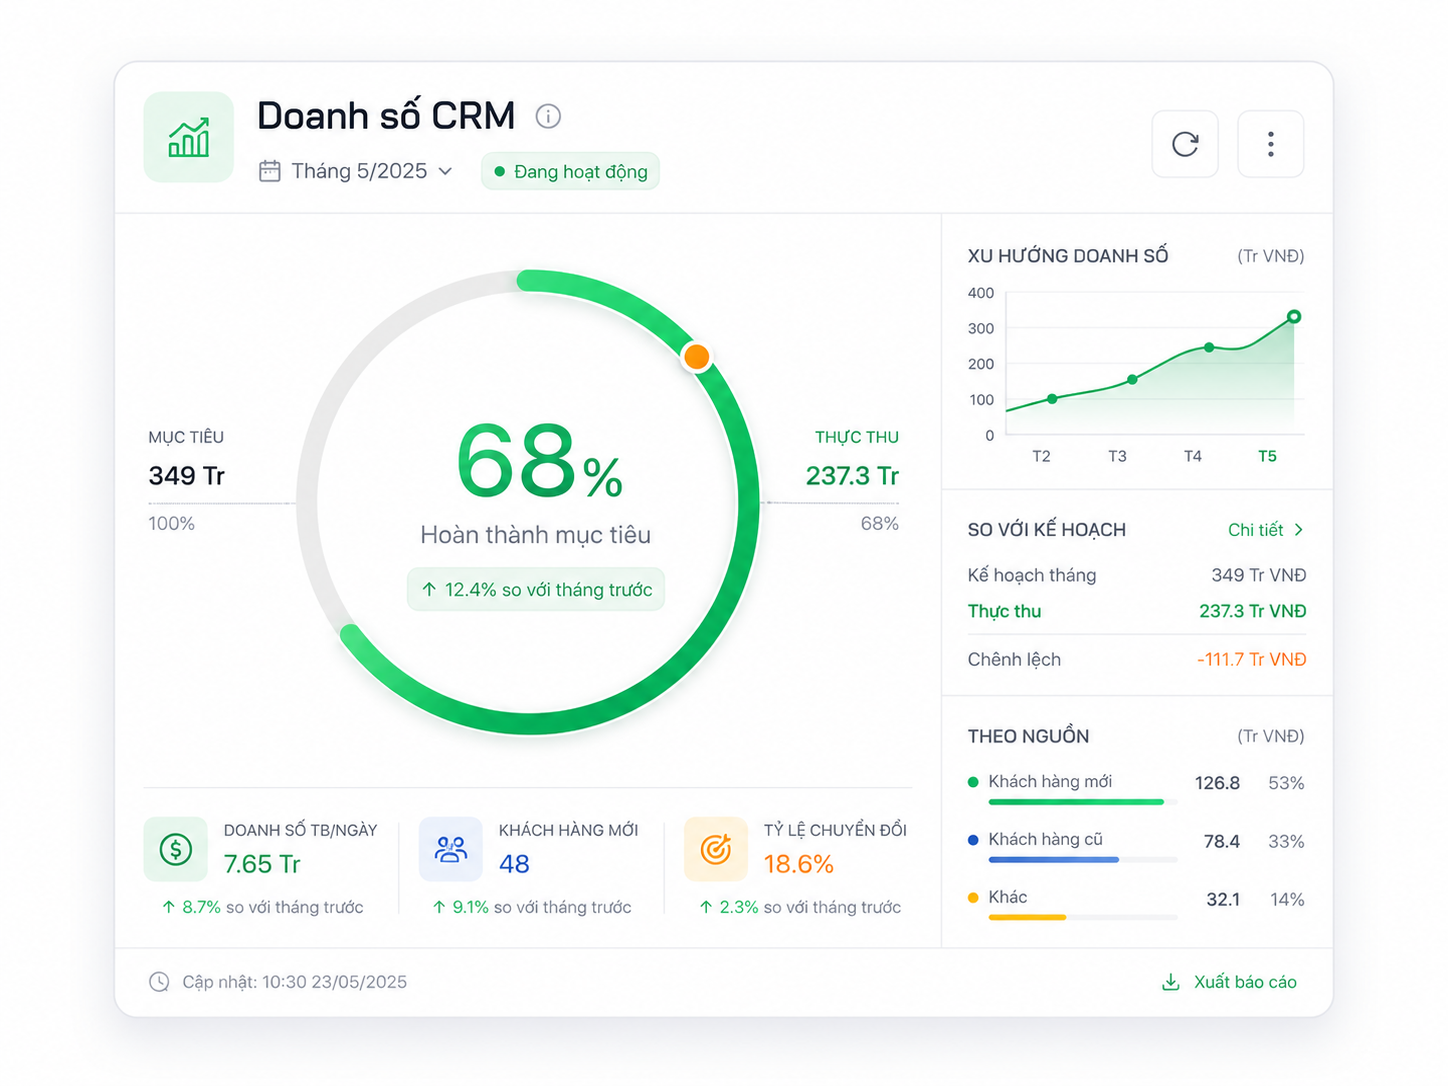This screenshot has width=1448, height=1086.
Task: Select the T5 point on the trend chart
Action: coord(1294,317)
